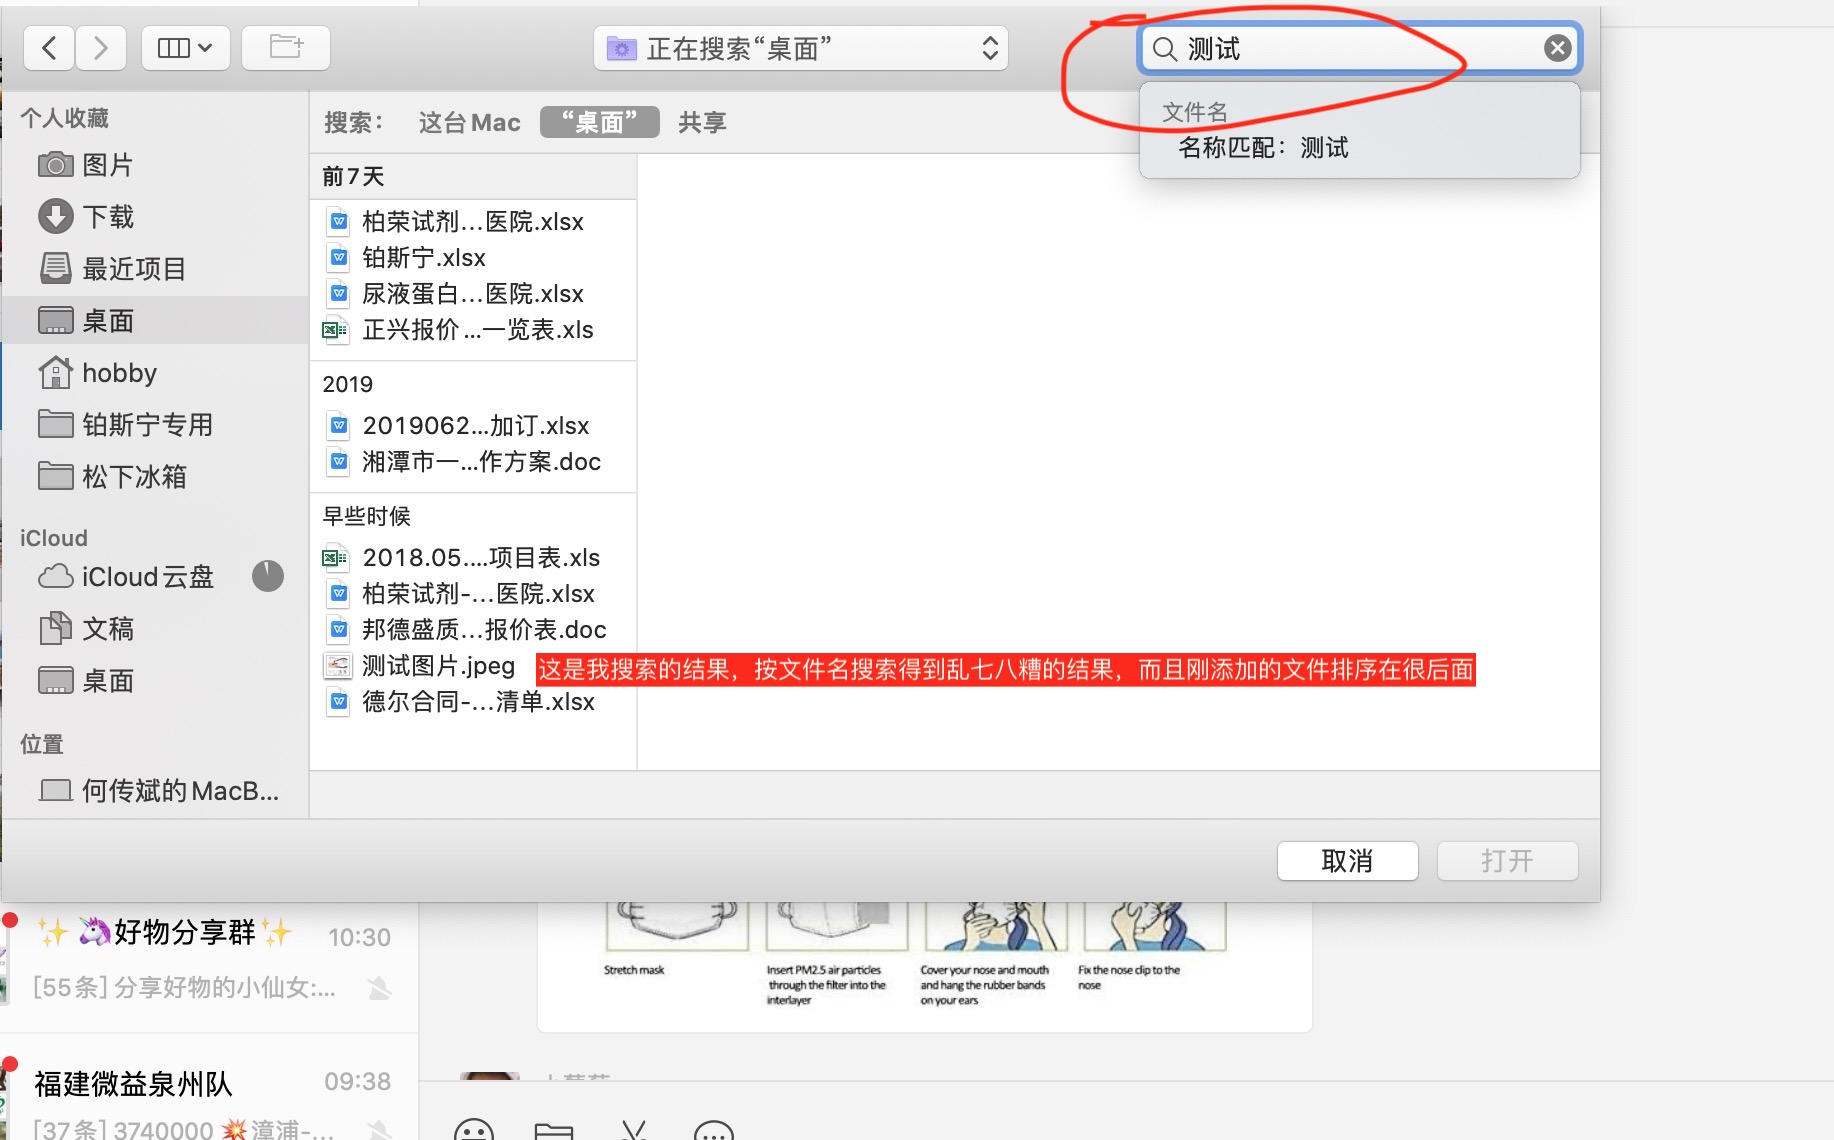The image size is (1834, 1140).
Task: Select file 湘潭市一...作方案.doc
Action: (x=473, y=462)
